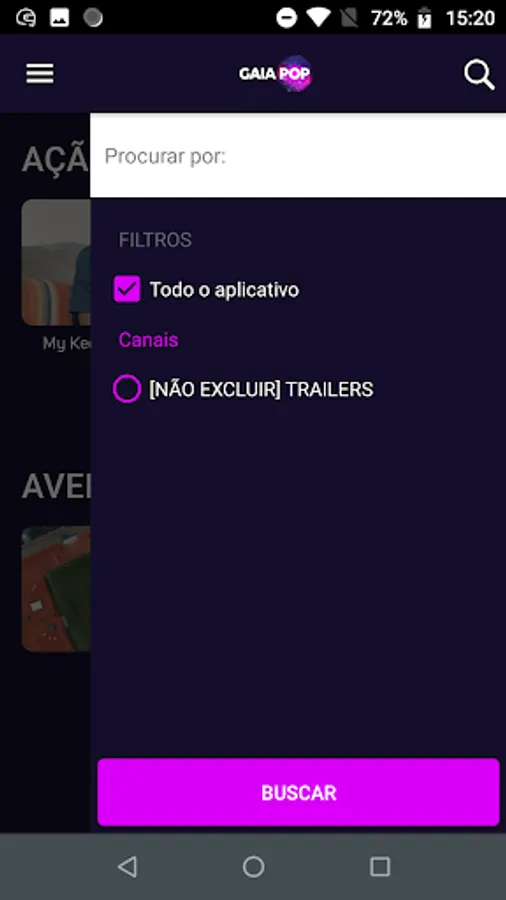This screenshot has width=506, height=900.
Task: Select the [NÃO EXCLUIR] TRAILERS radio button
Action: 127,389
